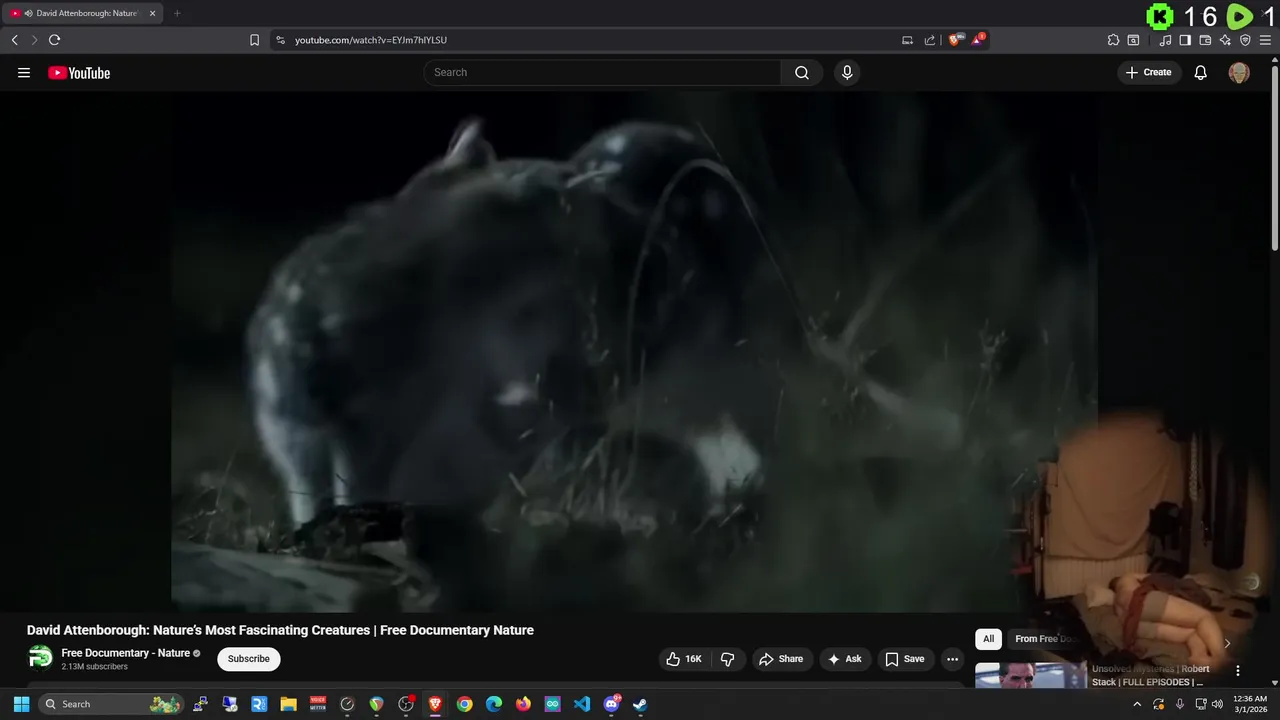Image resolution: width=1280 pixels, height=720 pixels.
Task: Open the browser extensions puzzle icon
Action: [1113, 40]
